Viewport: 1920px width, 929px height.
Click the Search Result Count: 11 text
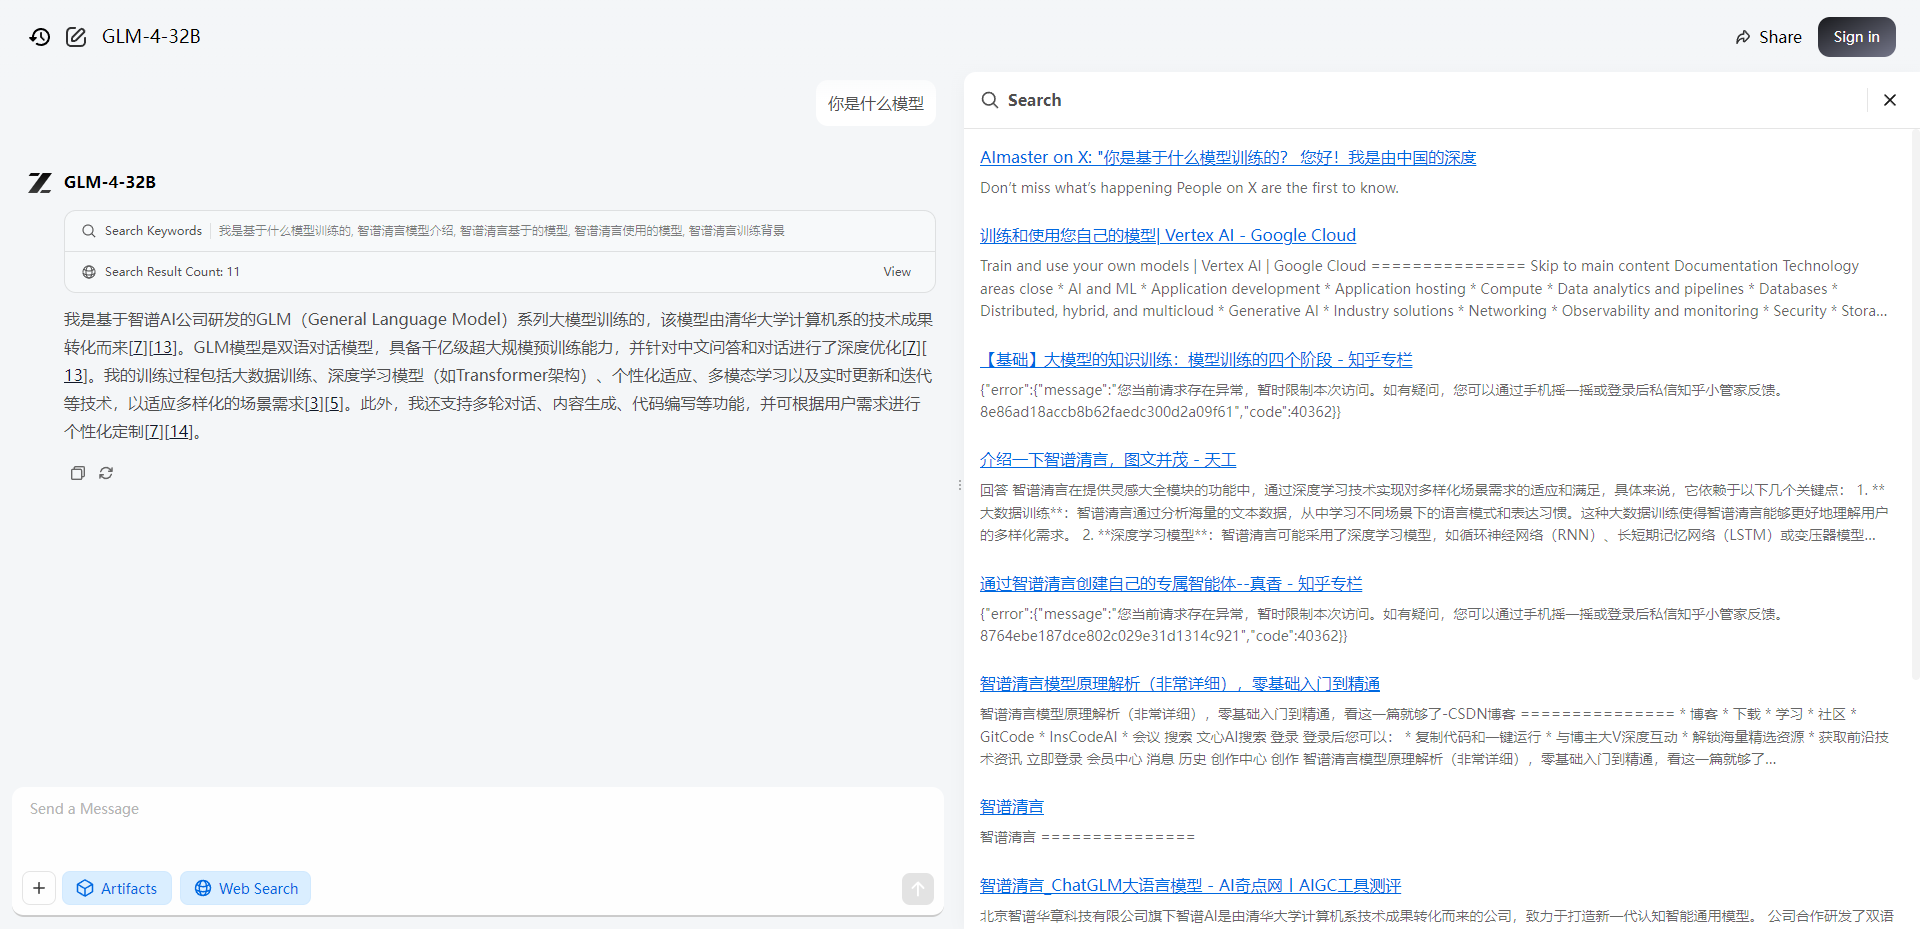172,272
